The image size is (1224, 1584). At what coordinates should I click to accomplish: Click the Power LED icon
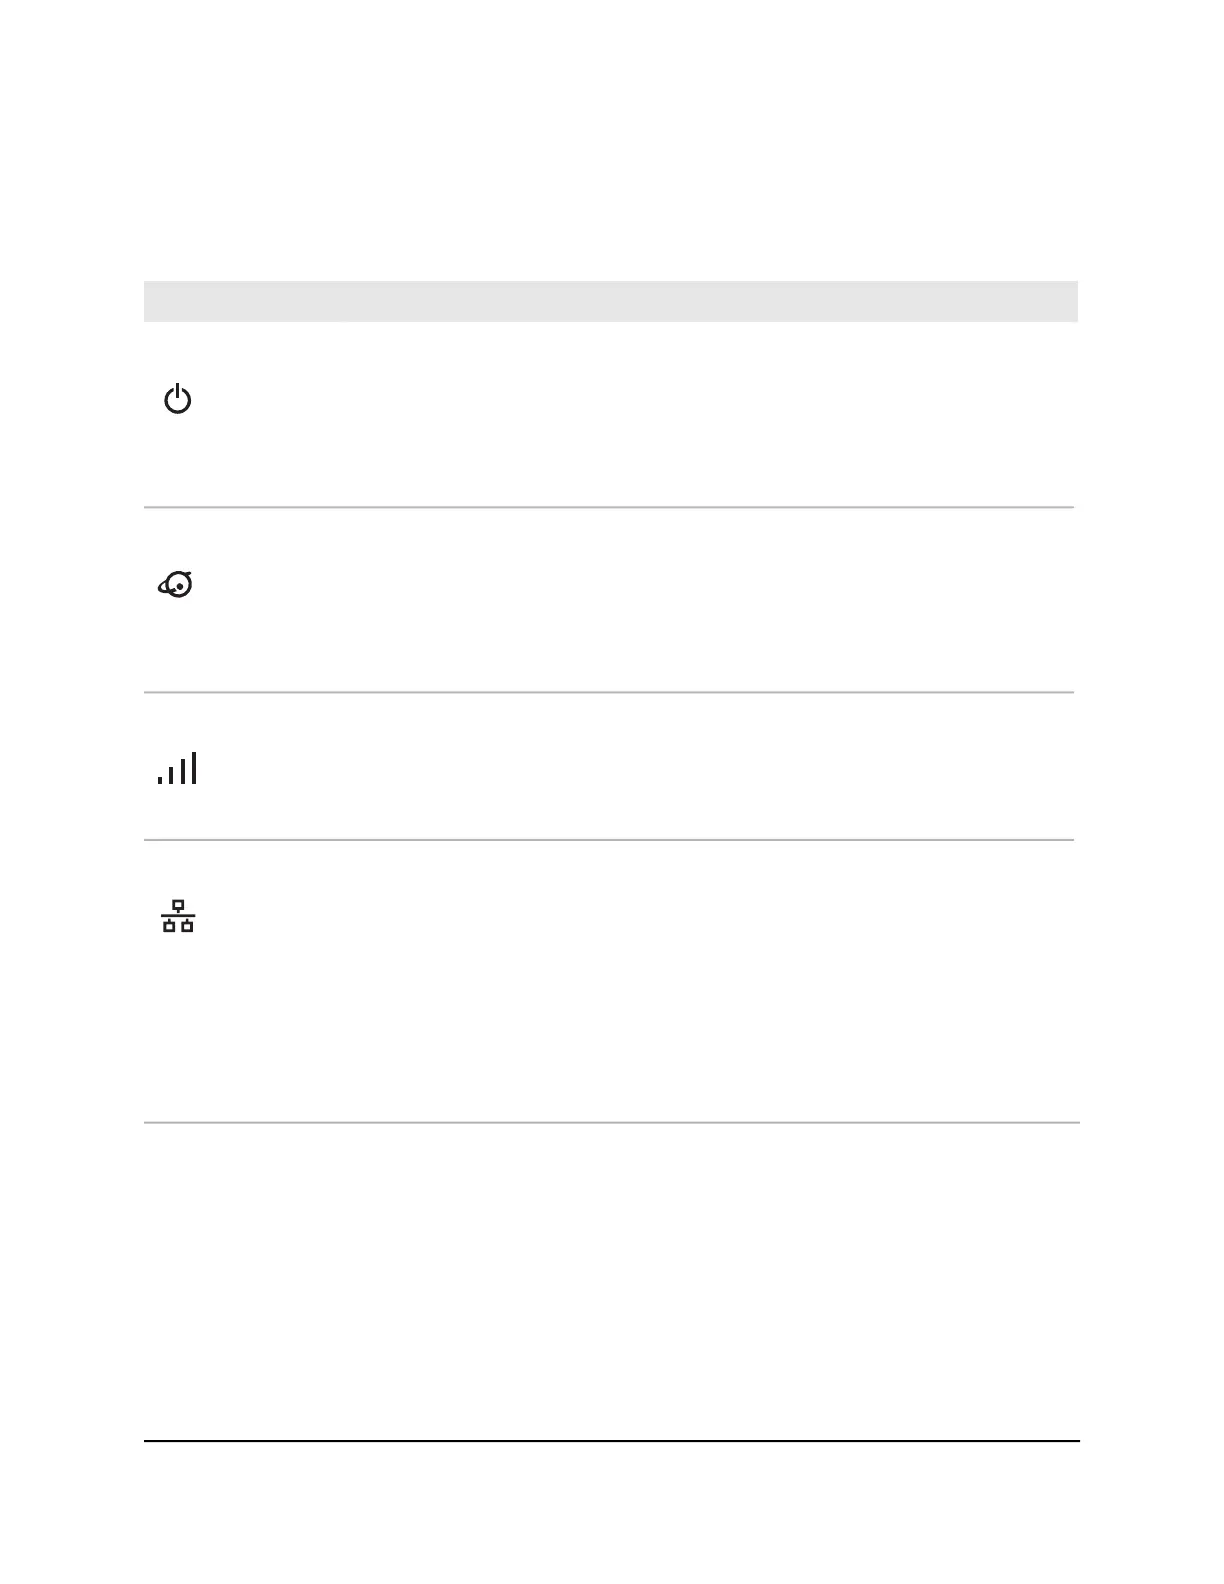pyautogui.click(x=178, y=400)
